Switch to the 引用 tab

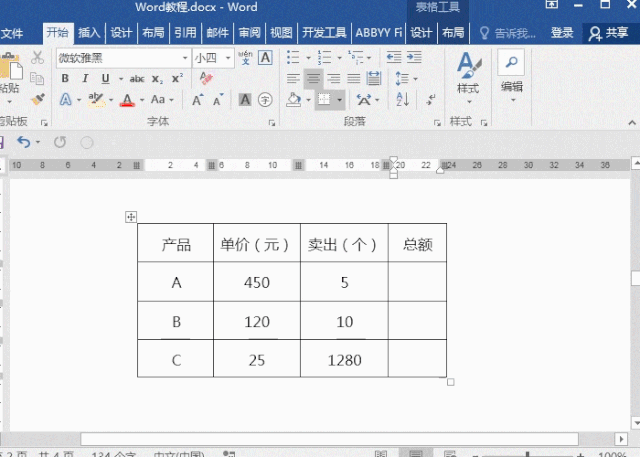pos(185,33)
